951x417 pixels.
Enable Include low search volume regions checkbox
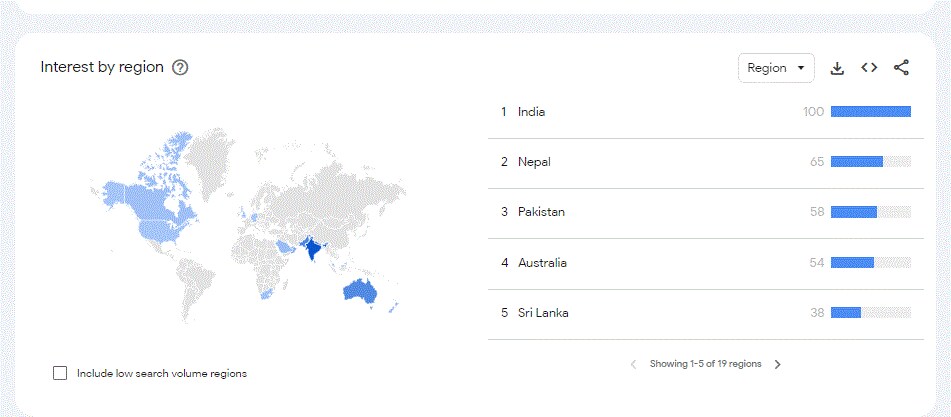[x=60, y=373]
